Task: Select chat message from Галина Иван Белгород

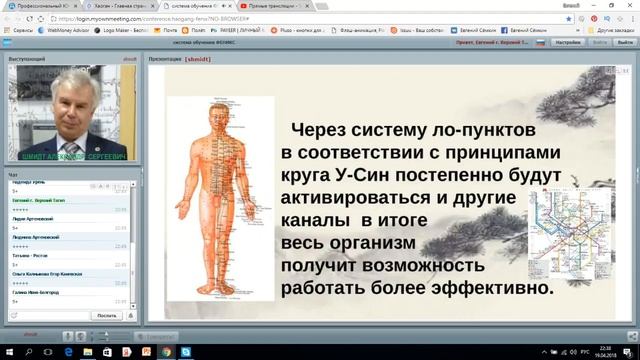Action: (69, 297)
